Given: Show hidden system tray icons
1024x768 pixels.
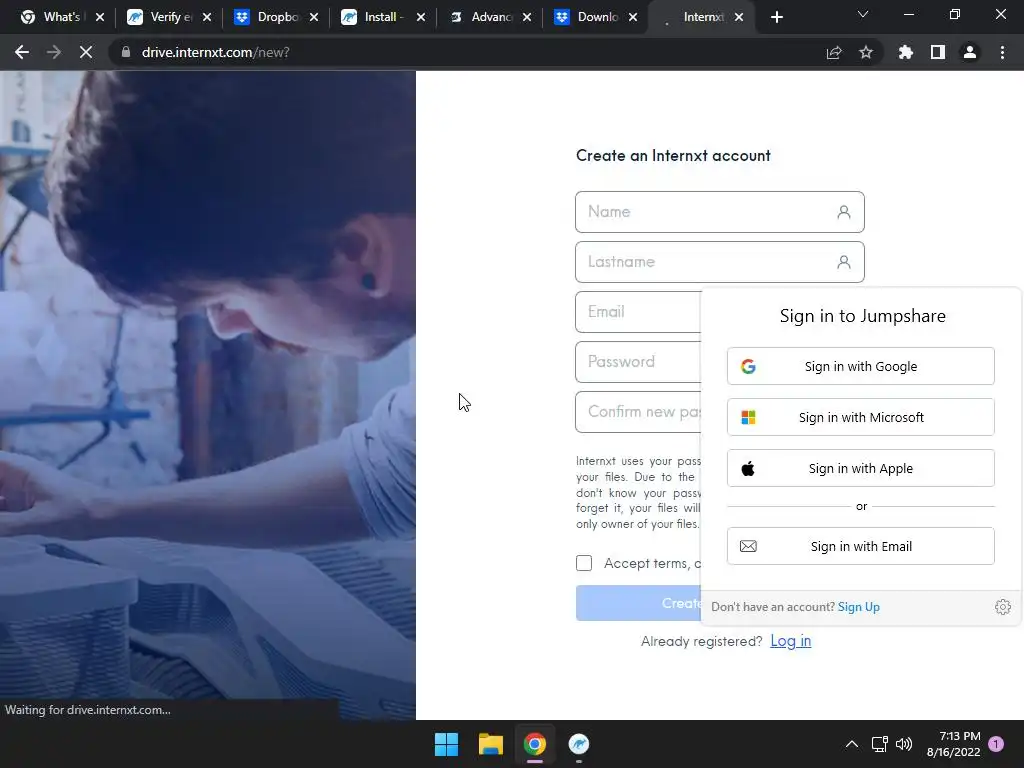Looking at the screenshot, I should (x=852, y=744).
